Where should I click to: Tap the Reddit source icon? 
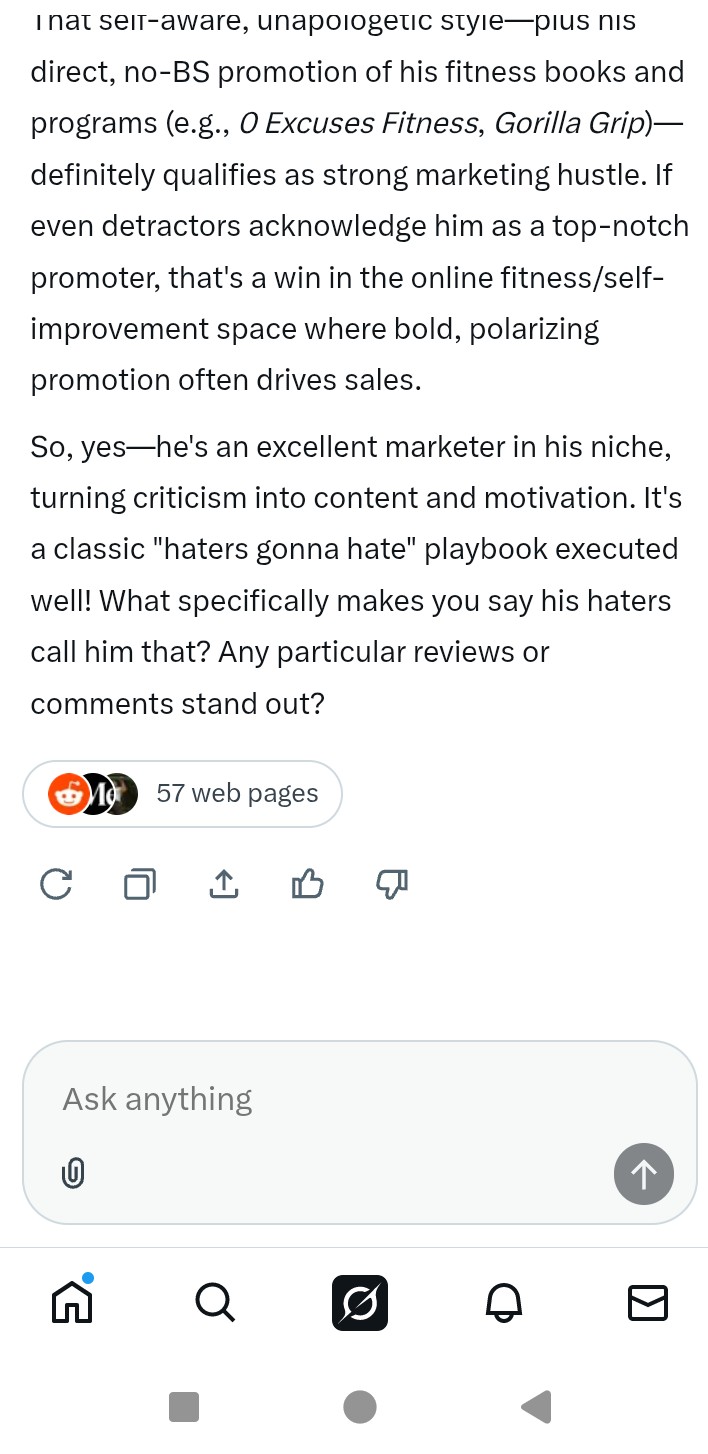tap(68, 794)
